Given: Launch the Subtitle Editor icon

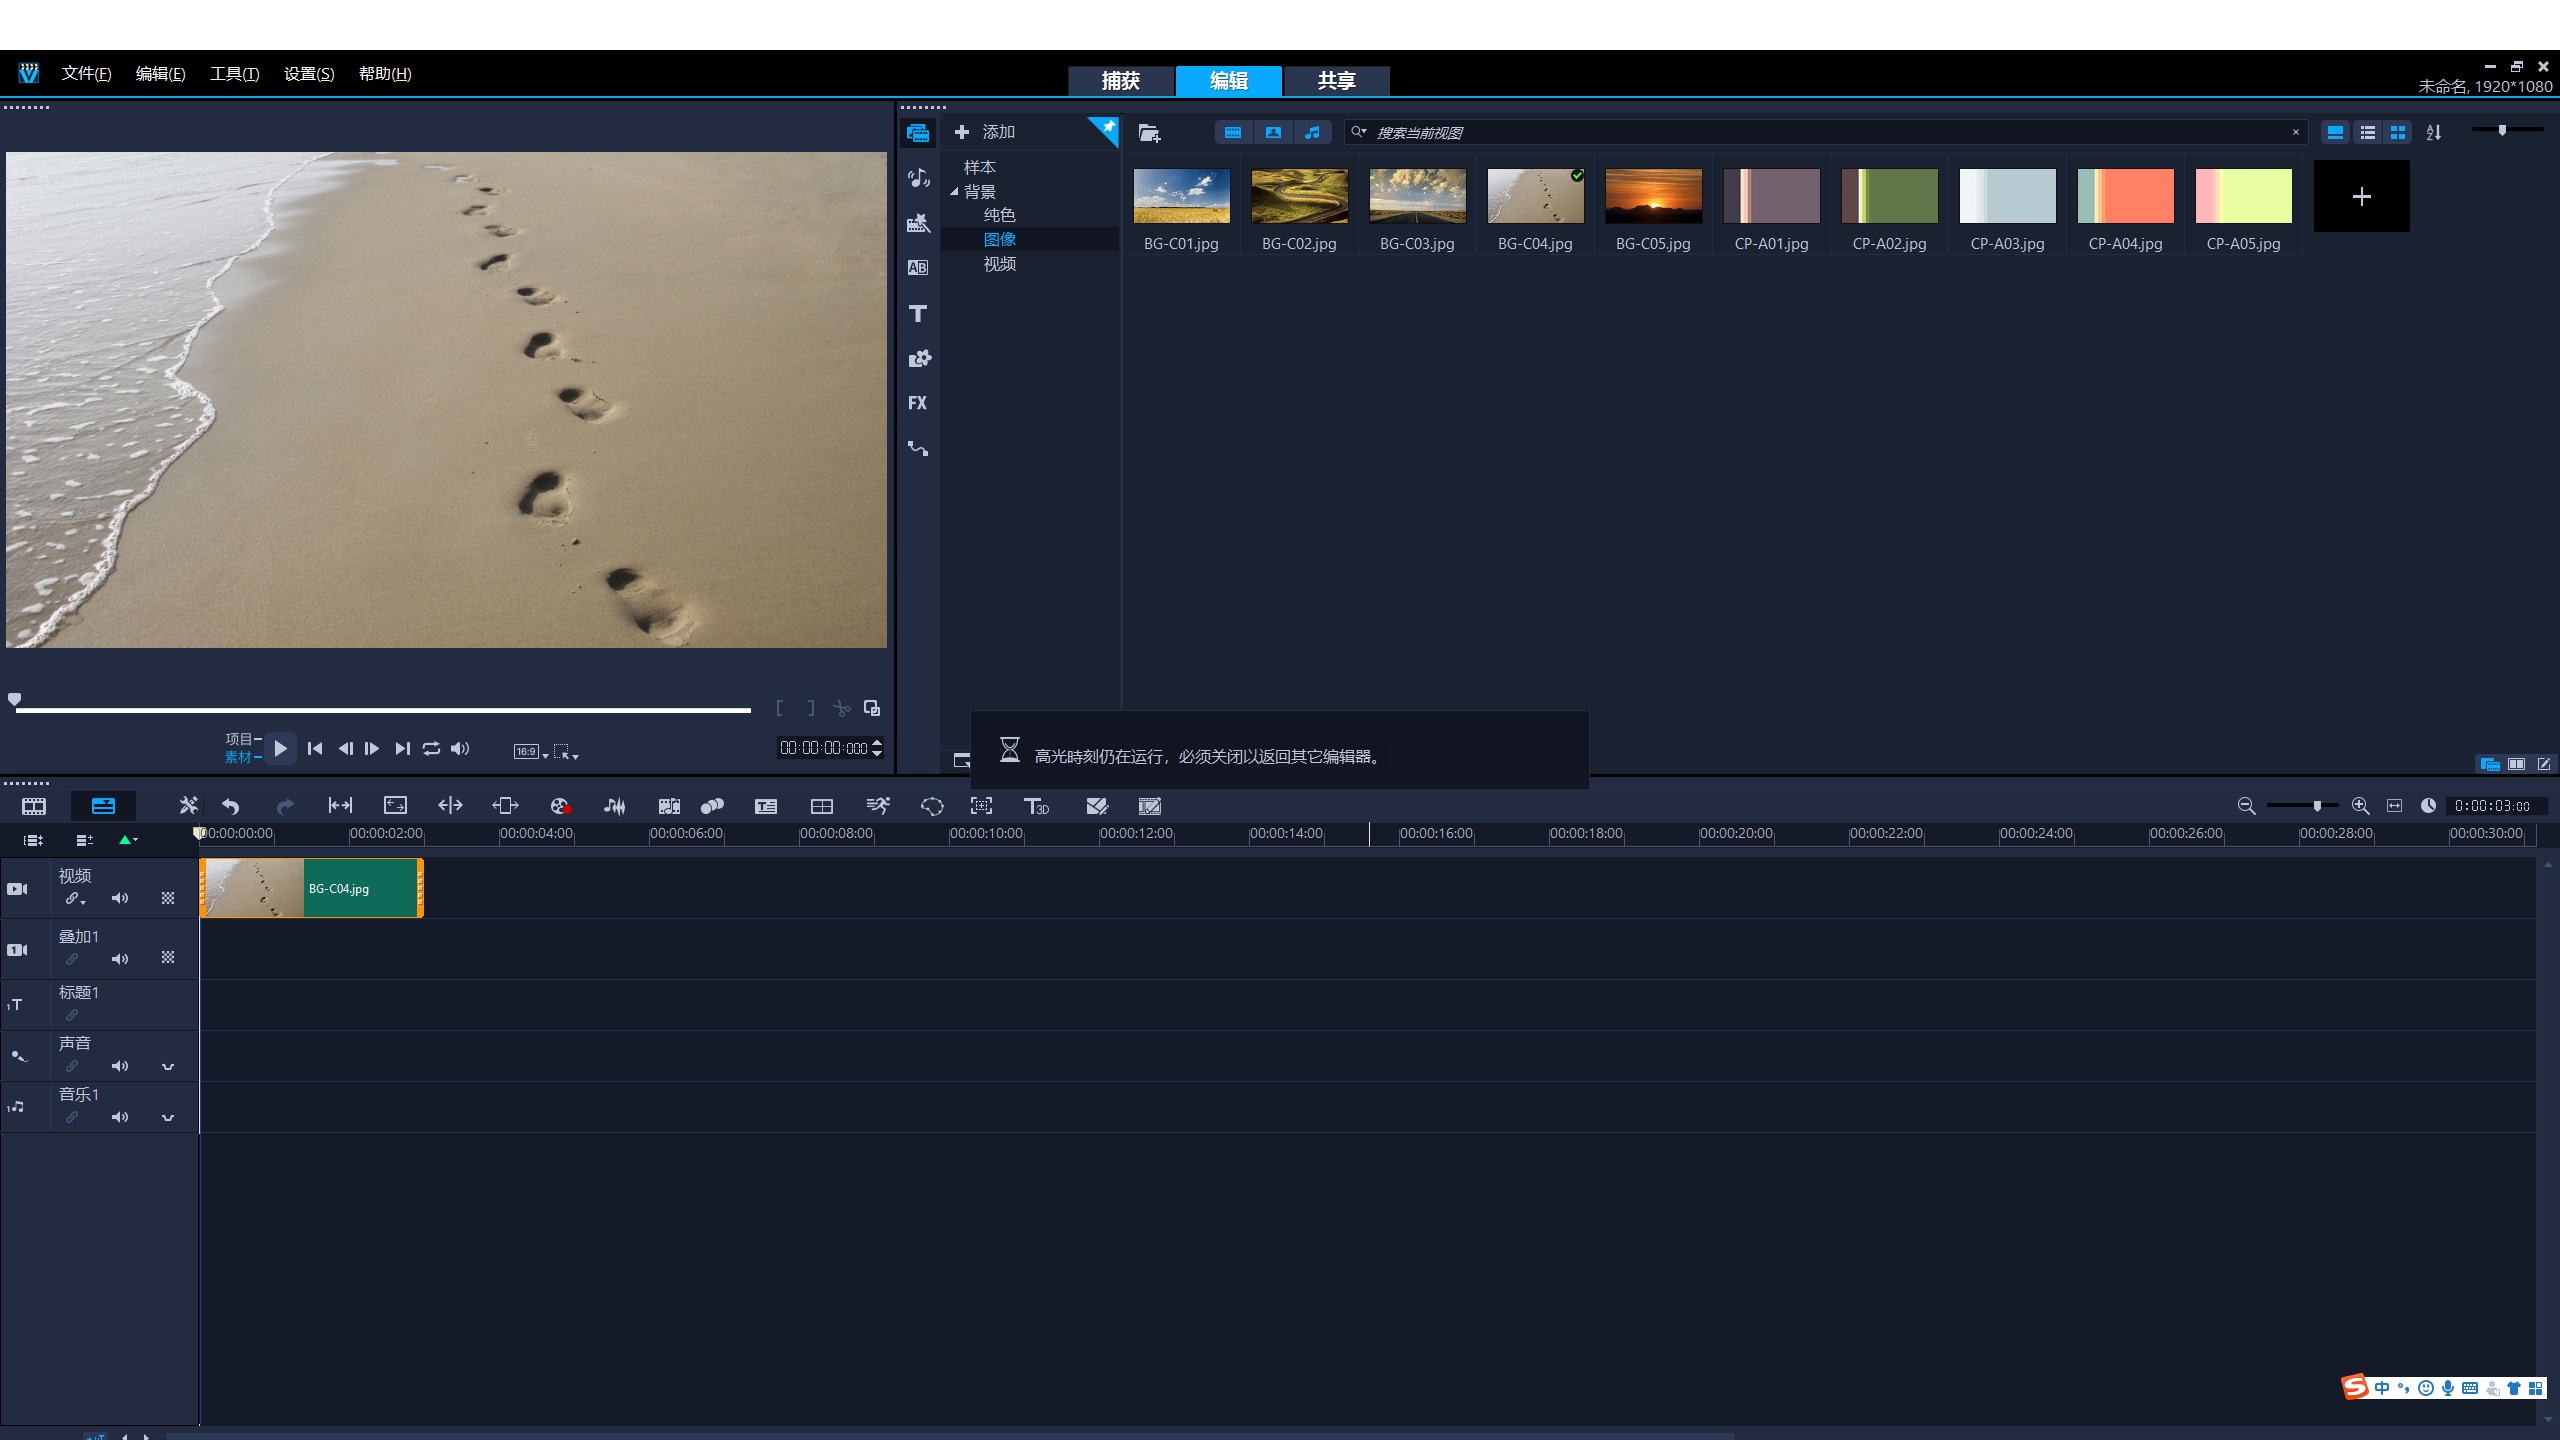Looking at the screenshot, I should [x=766, y=806].
